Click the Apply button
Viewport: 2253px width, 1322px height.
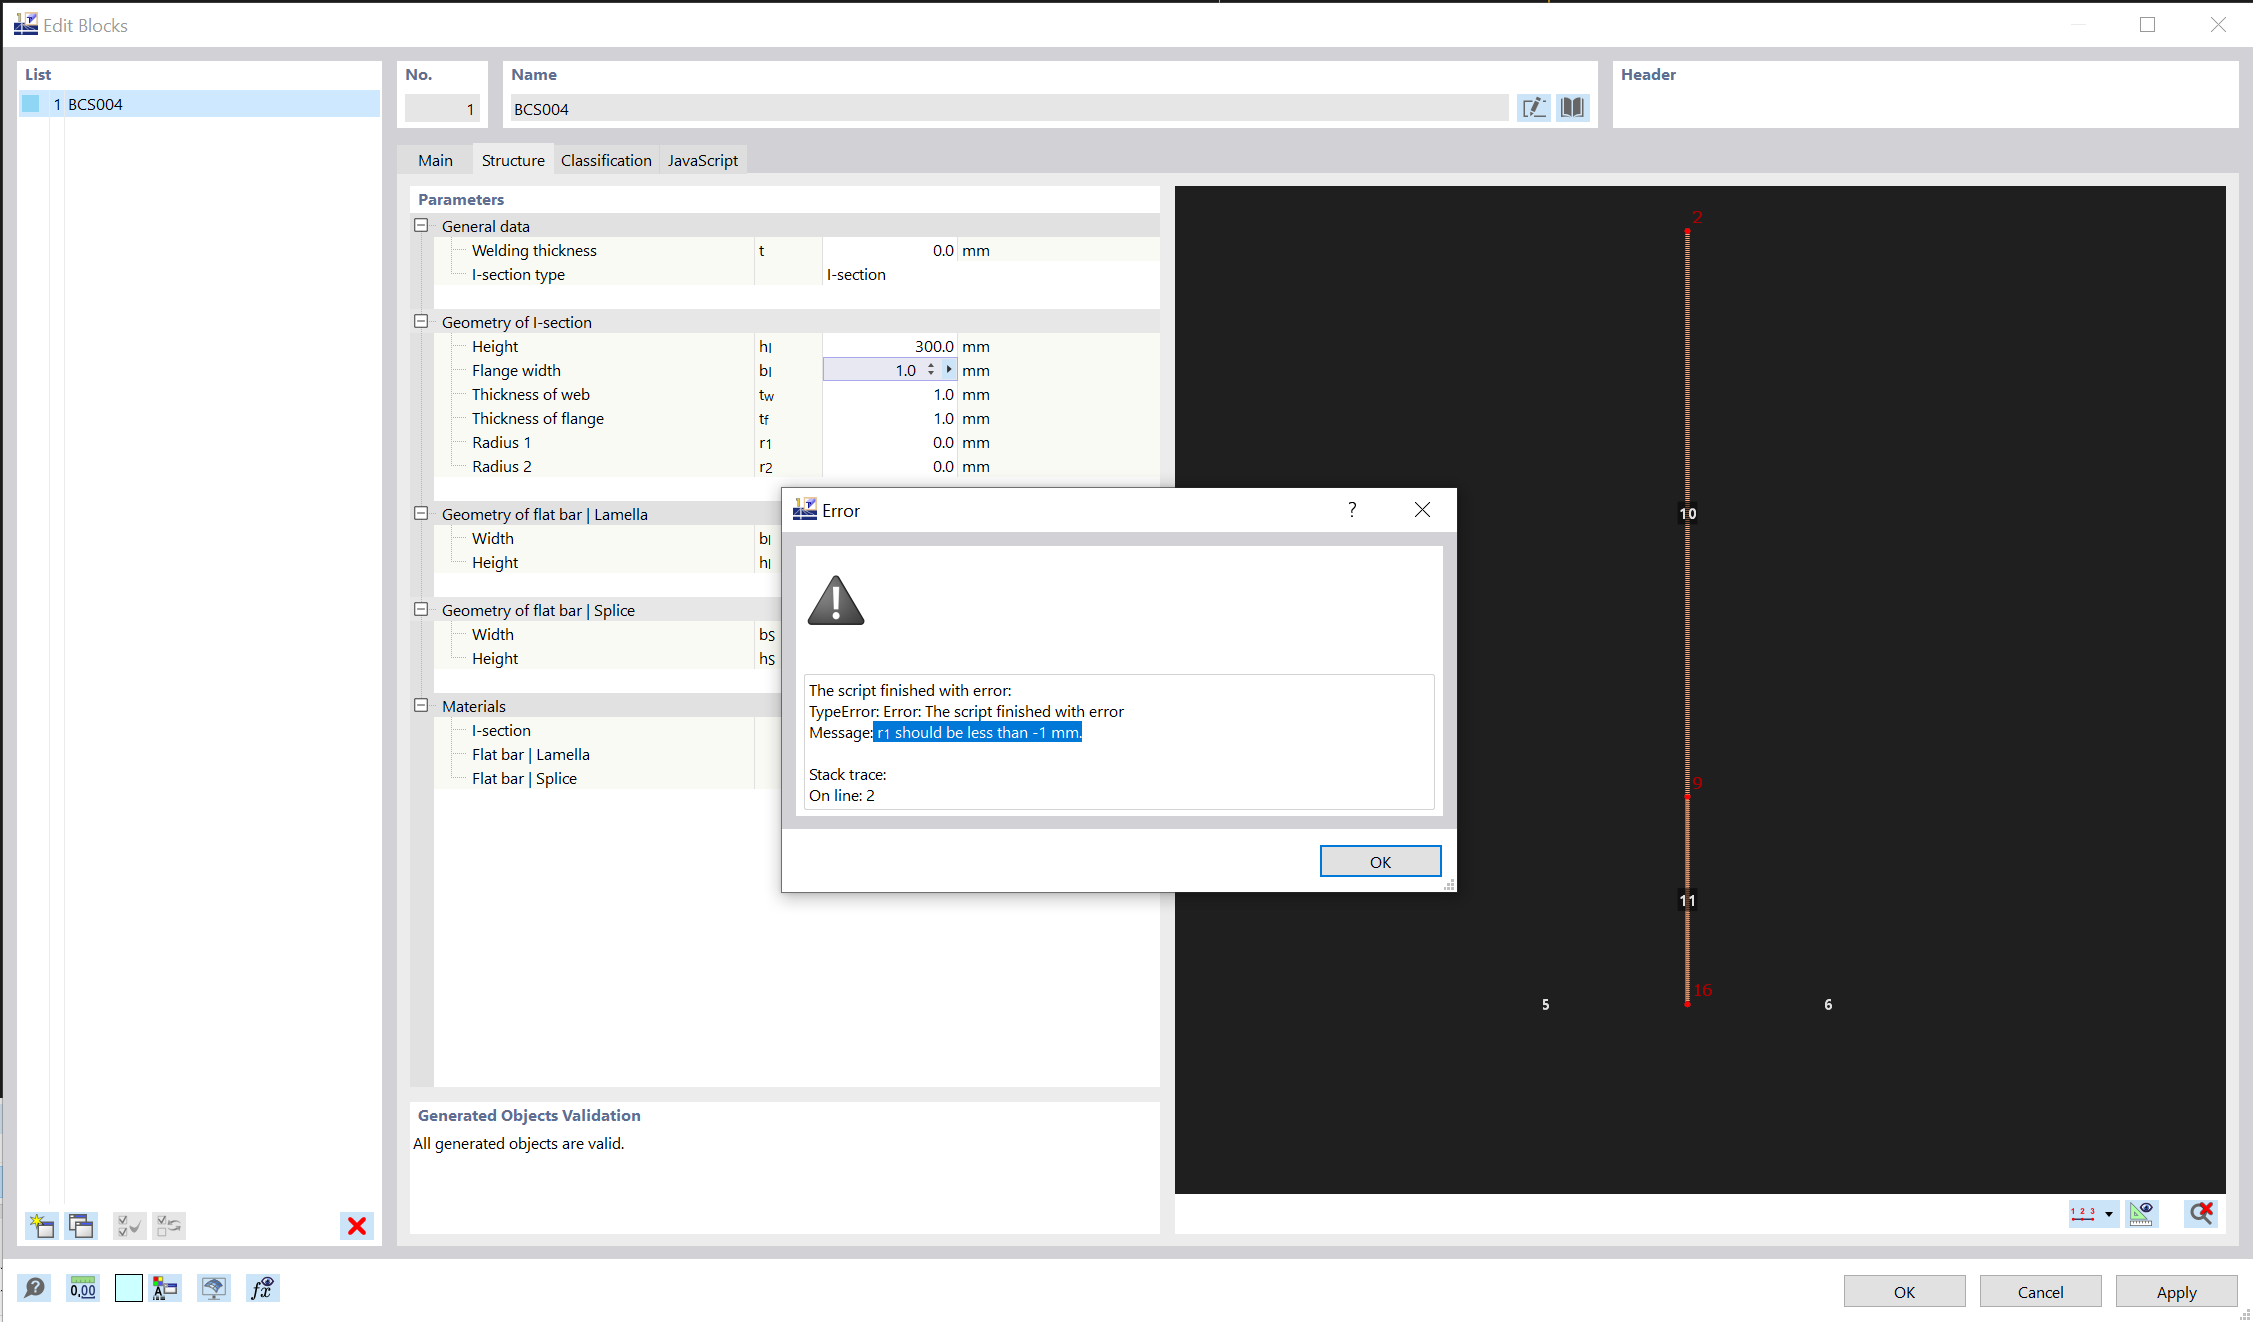coord(2176,1291)
